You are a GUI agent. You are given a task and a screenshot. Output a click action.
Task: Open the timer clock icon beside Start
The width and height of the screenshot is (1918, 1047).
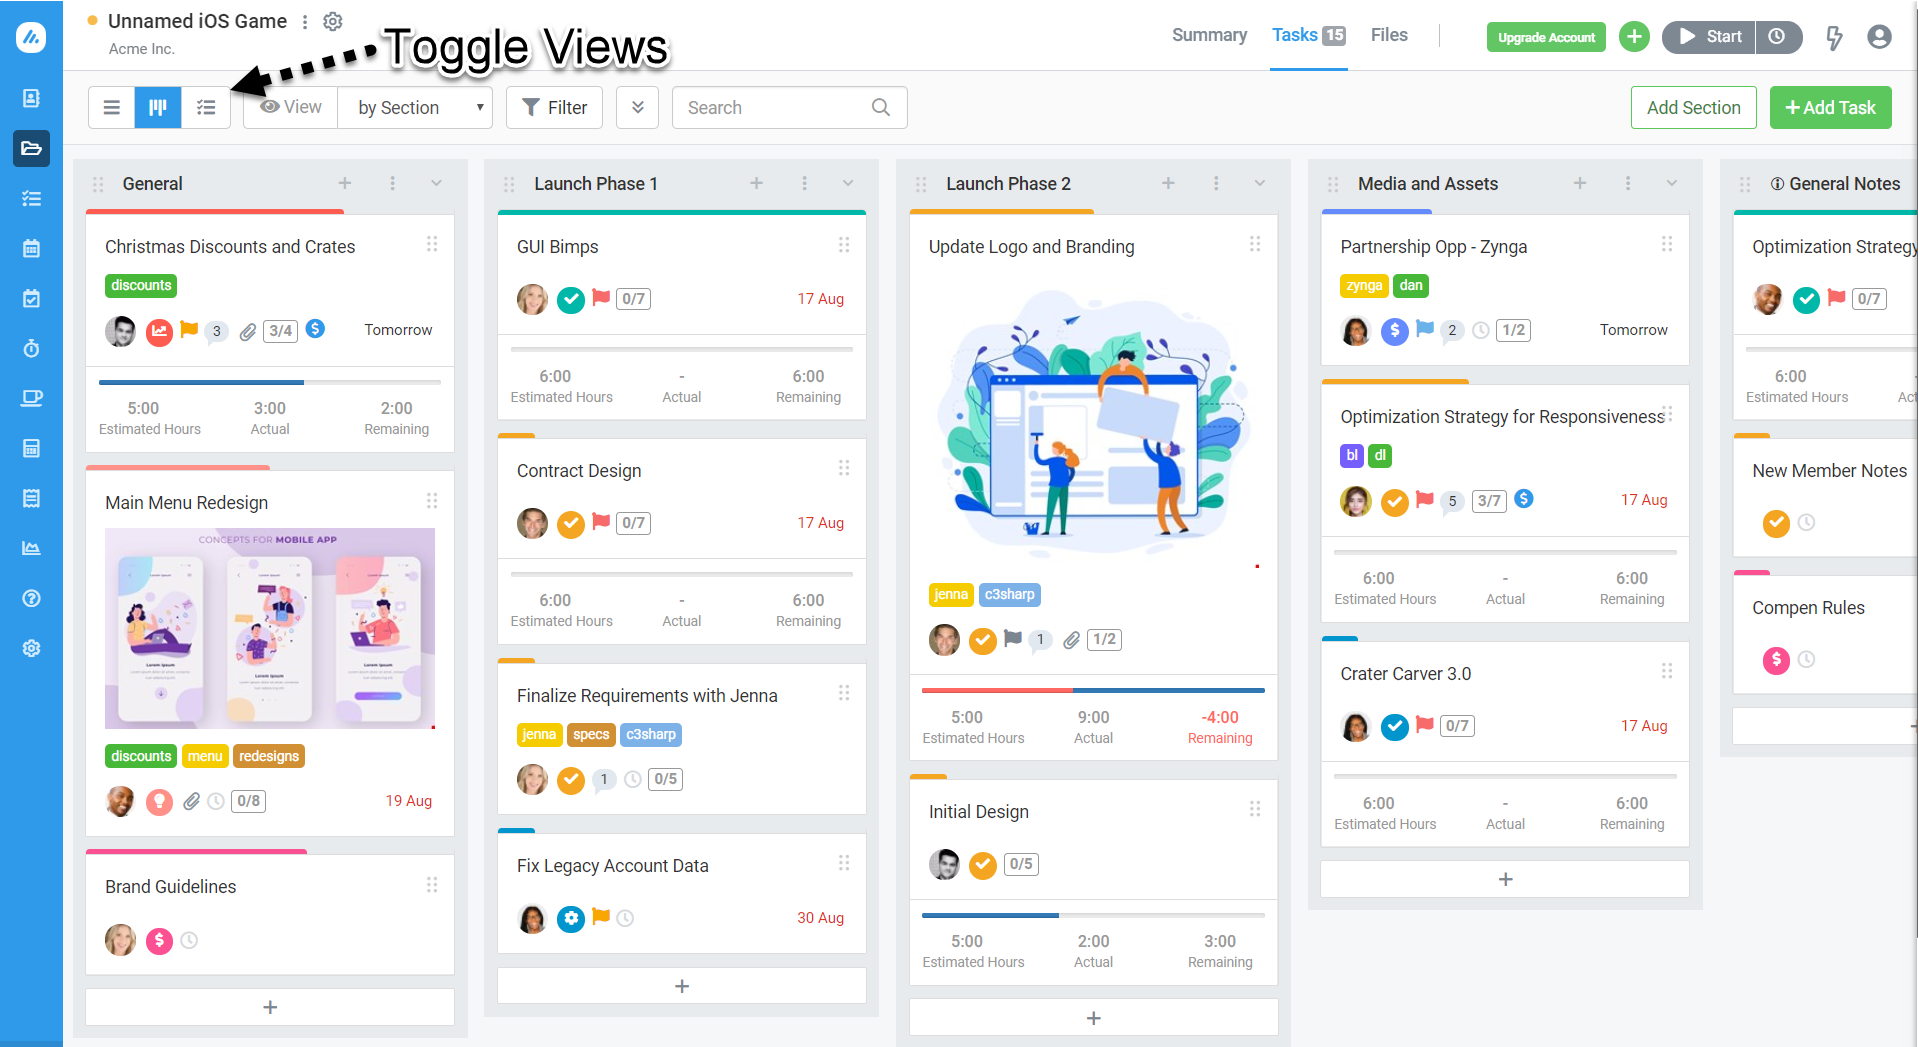1777,37
